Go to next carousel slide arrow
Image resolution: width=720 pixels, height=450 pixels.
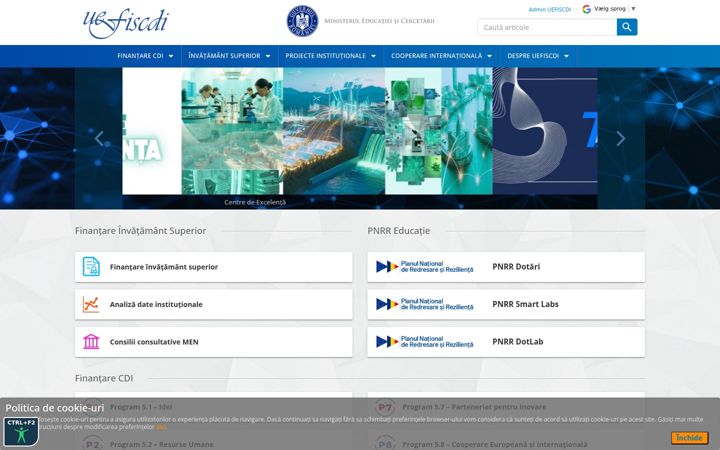point(621,138)
